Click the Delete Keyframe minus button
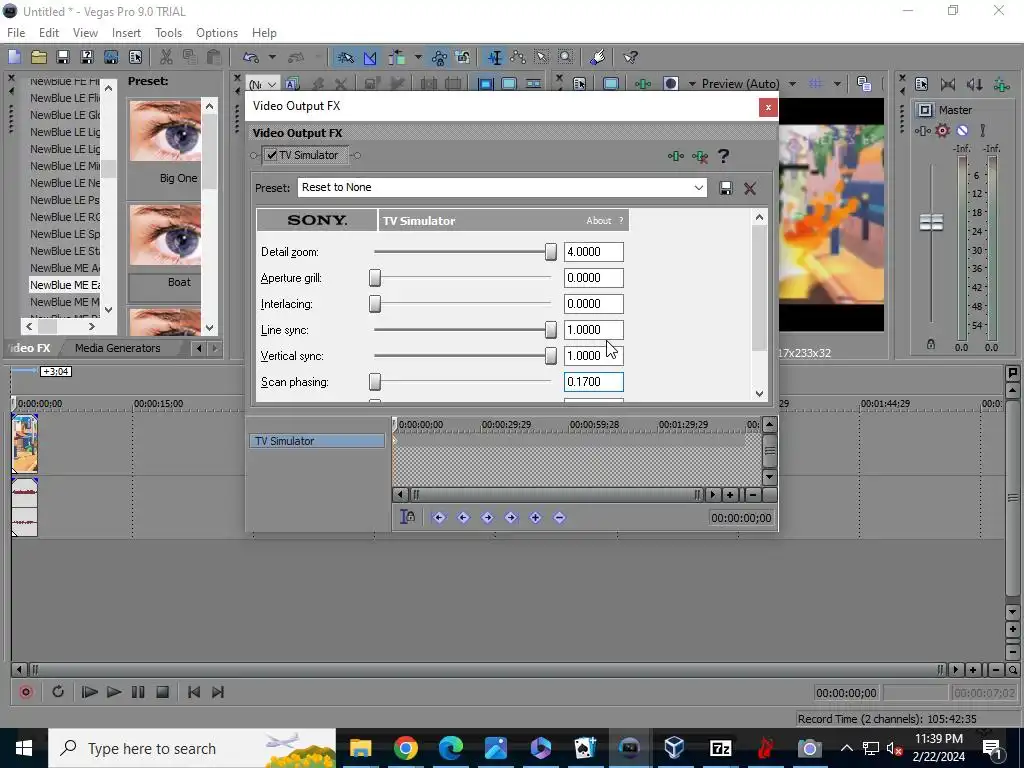Viewport: 1024px width, 768px height. pos(559,517)
